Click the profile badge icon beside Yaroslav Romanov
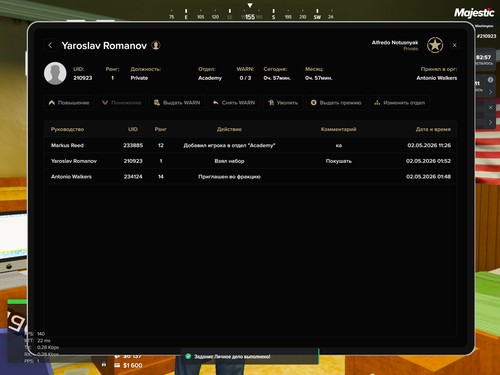This screenshot has height=375, width=500. tap(156, 45)
